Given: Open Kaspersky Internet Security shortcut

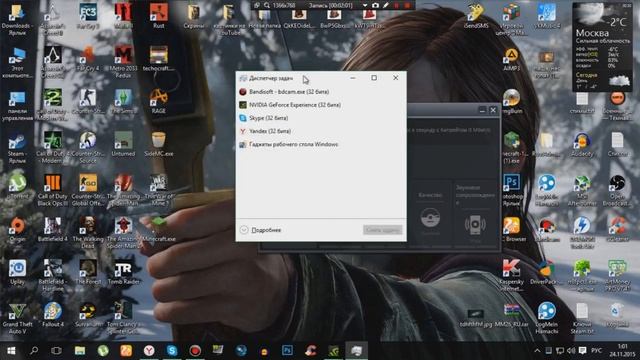Looking at the screenshot, I should [x=511, y=276].
